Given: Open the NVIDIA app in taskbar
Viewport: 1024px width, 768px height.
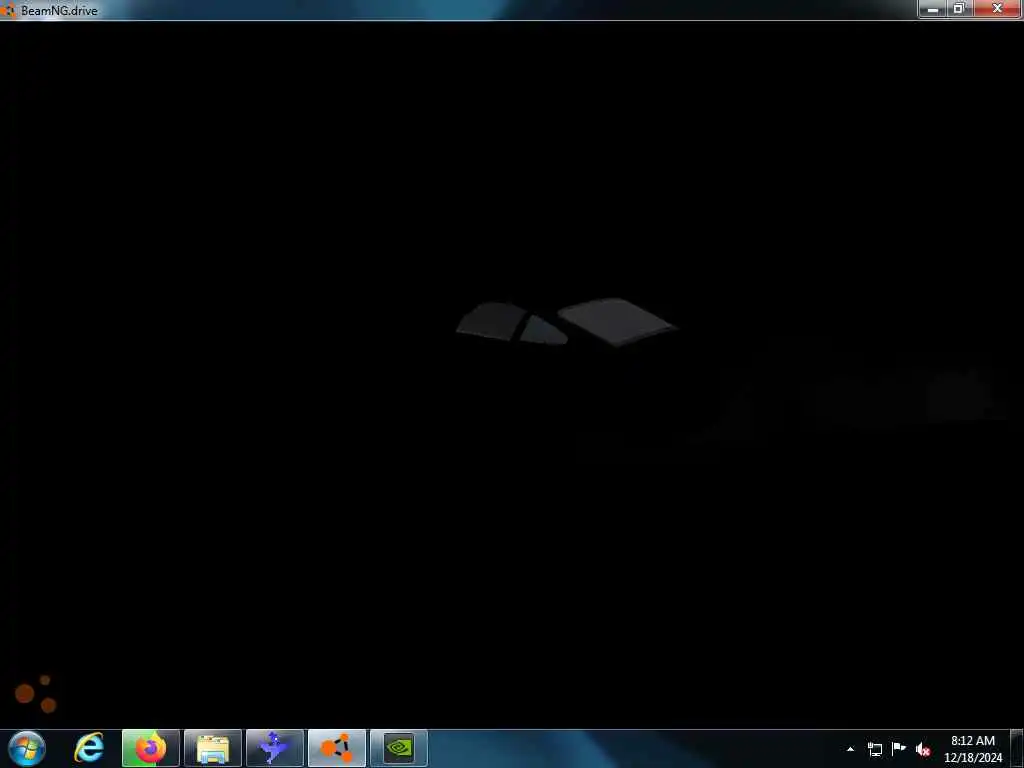Looking at the screenshot, I should [399, 748].
